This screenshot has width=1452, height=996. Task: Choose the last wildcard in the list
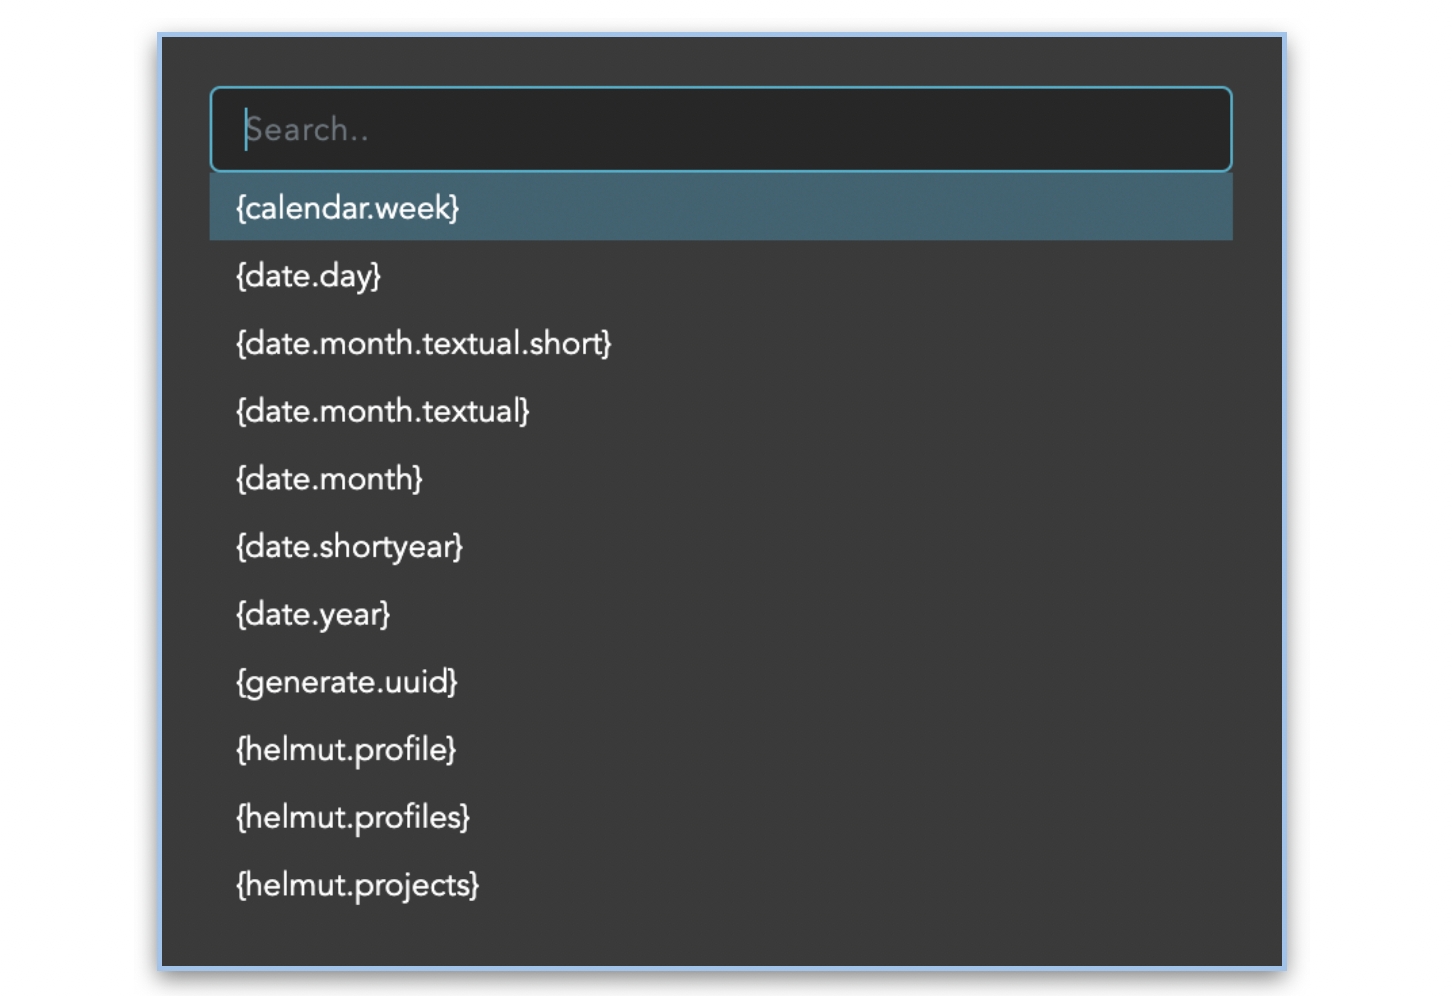pos(357,885)
